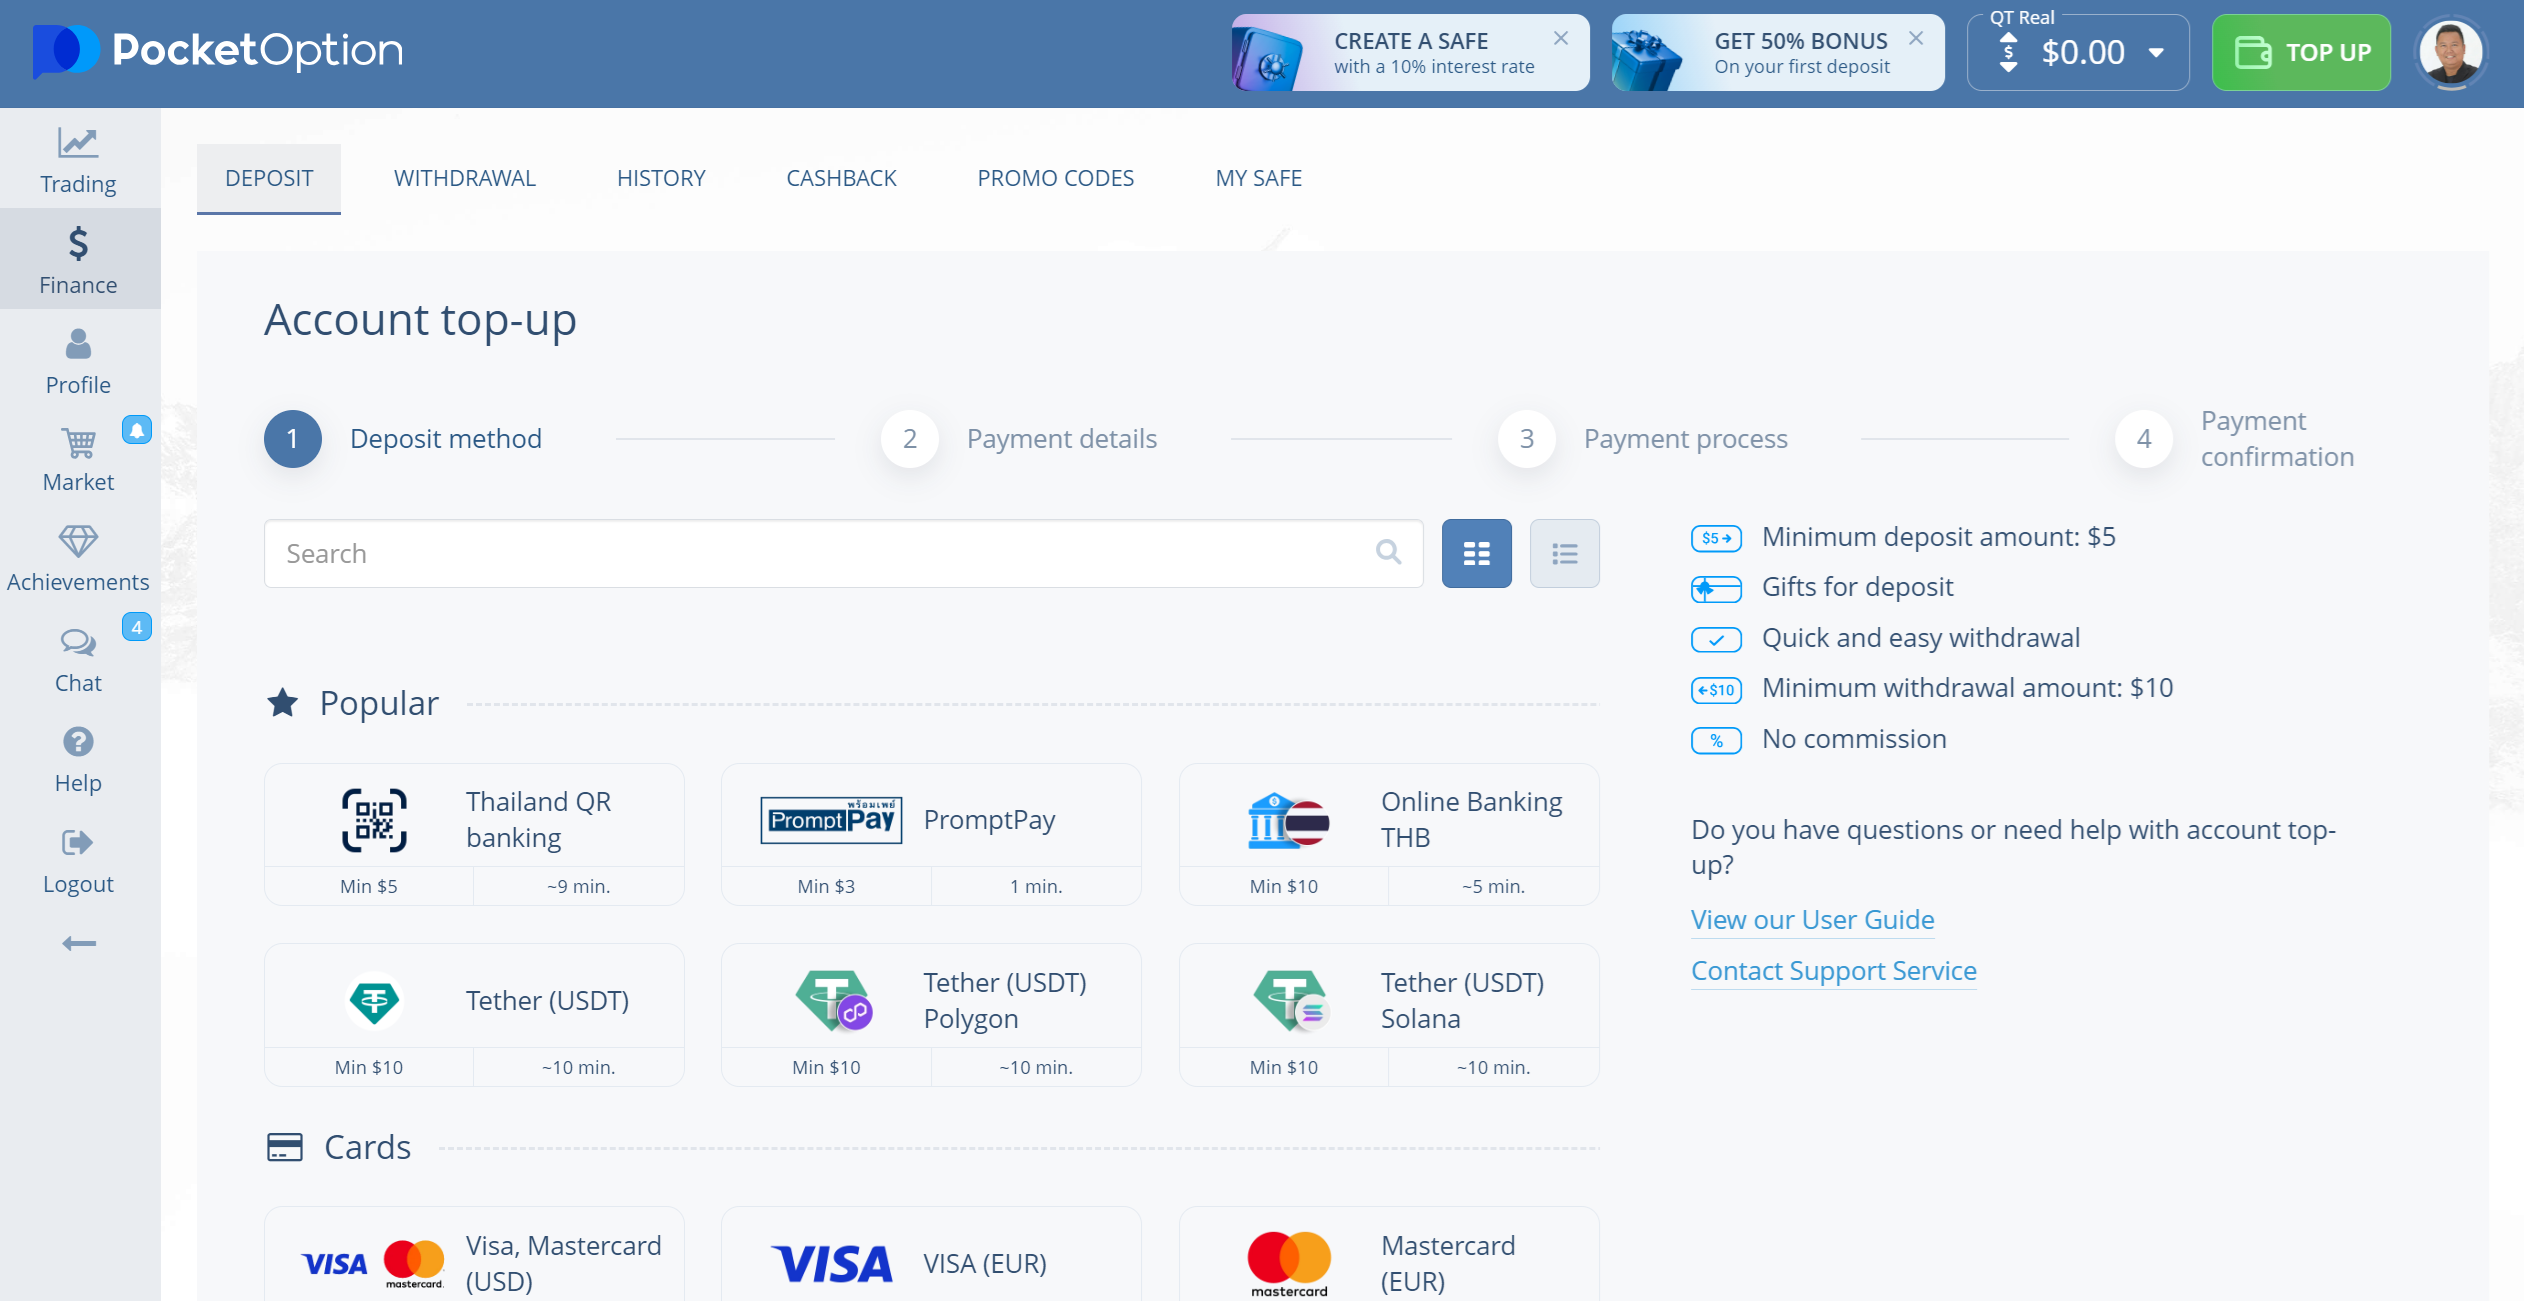Open the Contact Support Service link
This screenshot has height=1301, width=2524.
[1834, 970]
